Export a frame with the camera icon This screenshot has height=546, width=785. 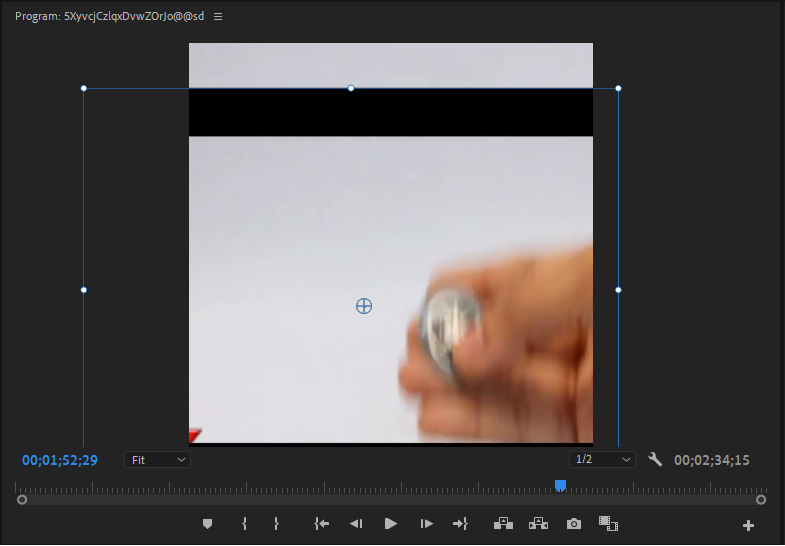[x=574, y=524]
